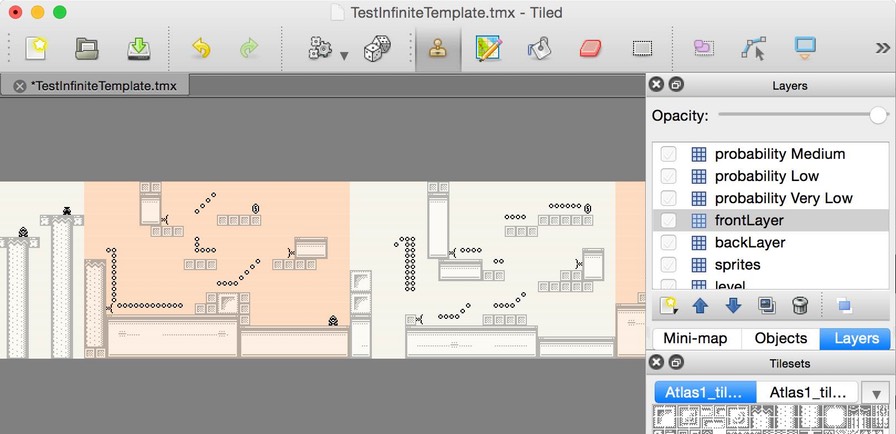Toggle Random Mode dice icon
This screenshot has height=434, width=896.
pos(377,49)
